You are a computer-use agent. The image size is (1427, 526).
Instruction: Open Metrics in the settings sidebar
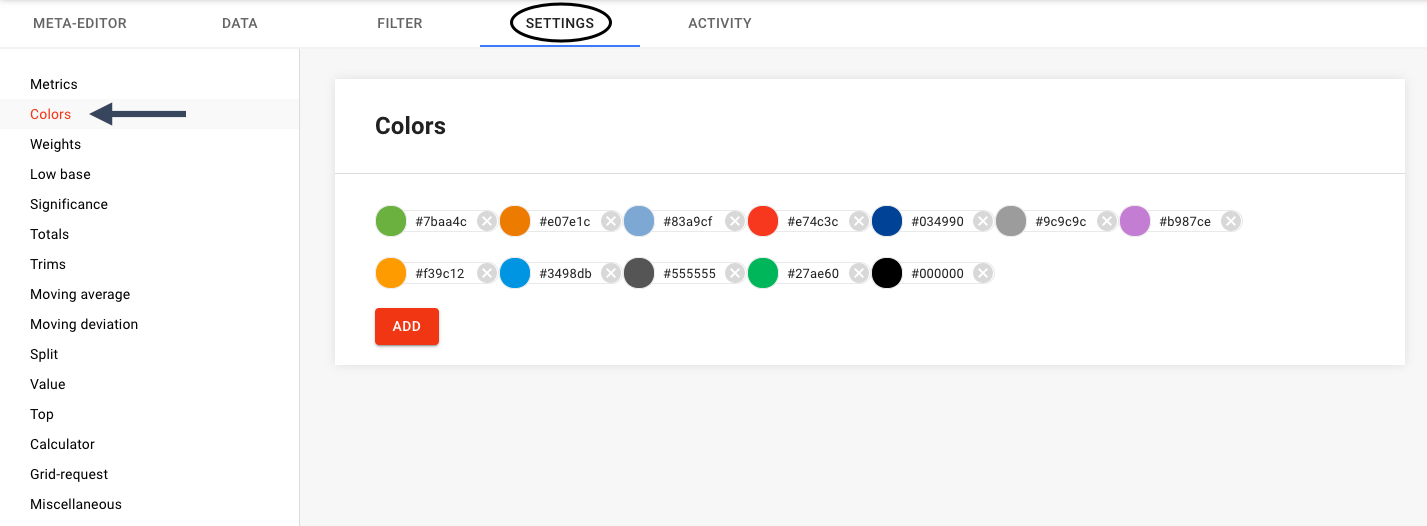click(54, 84)
